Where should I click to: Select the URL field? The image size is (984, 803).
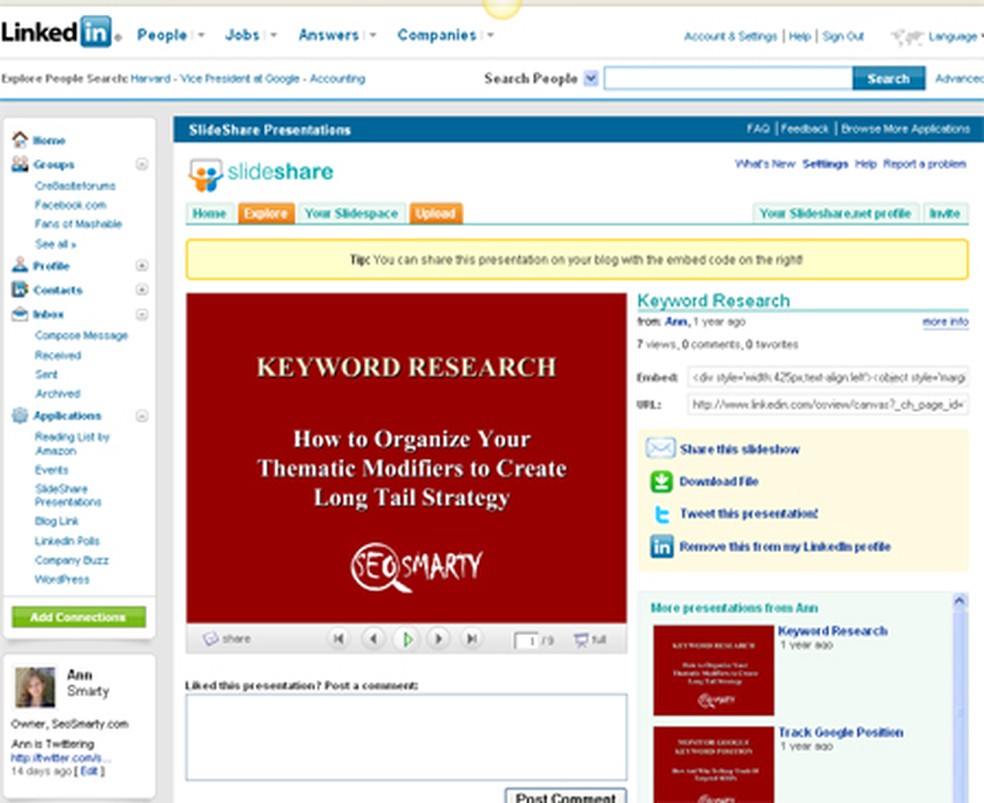click(828, 405)
